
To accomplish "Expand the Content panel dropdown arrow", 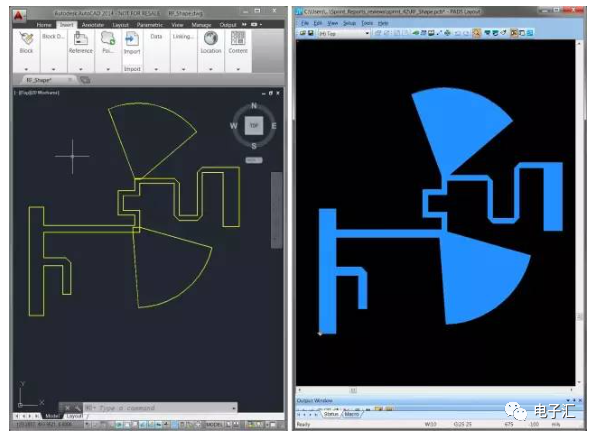I will pyautogui.click(x=238, y=69).
